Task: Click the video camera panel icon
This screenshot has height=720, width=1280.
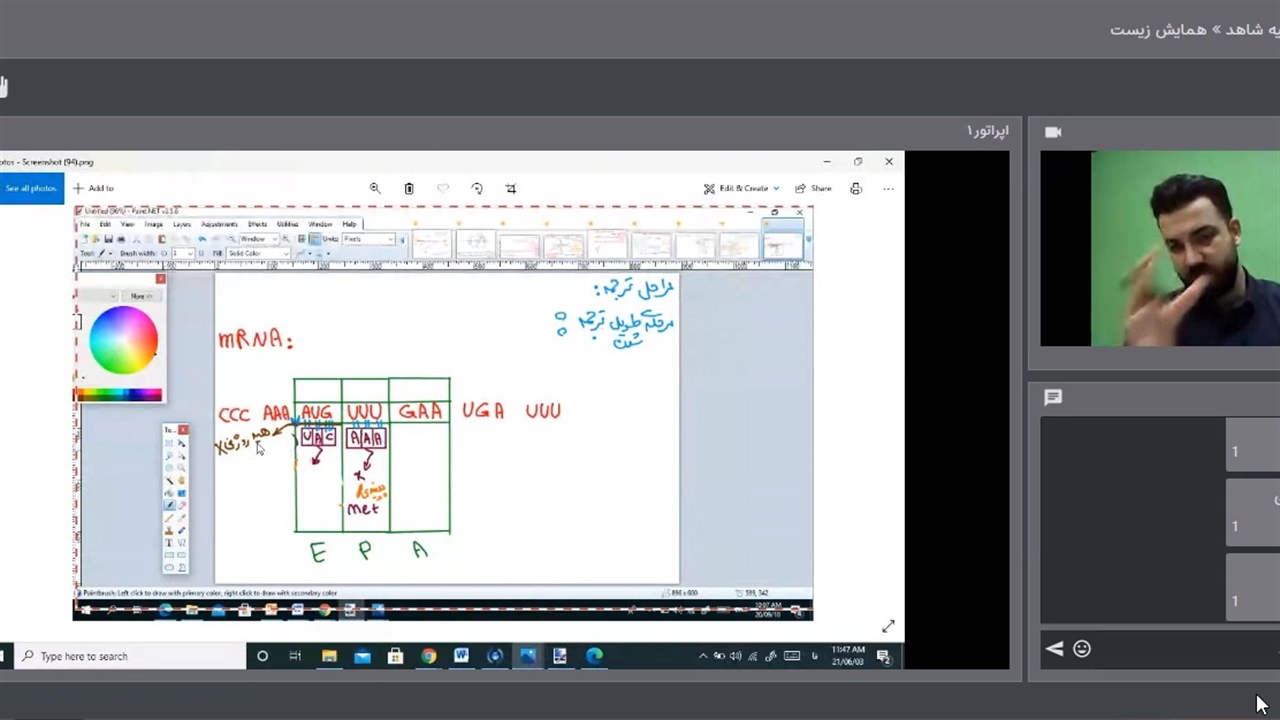Action: [1053, 132]
